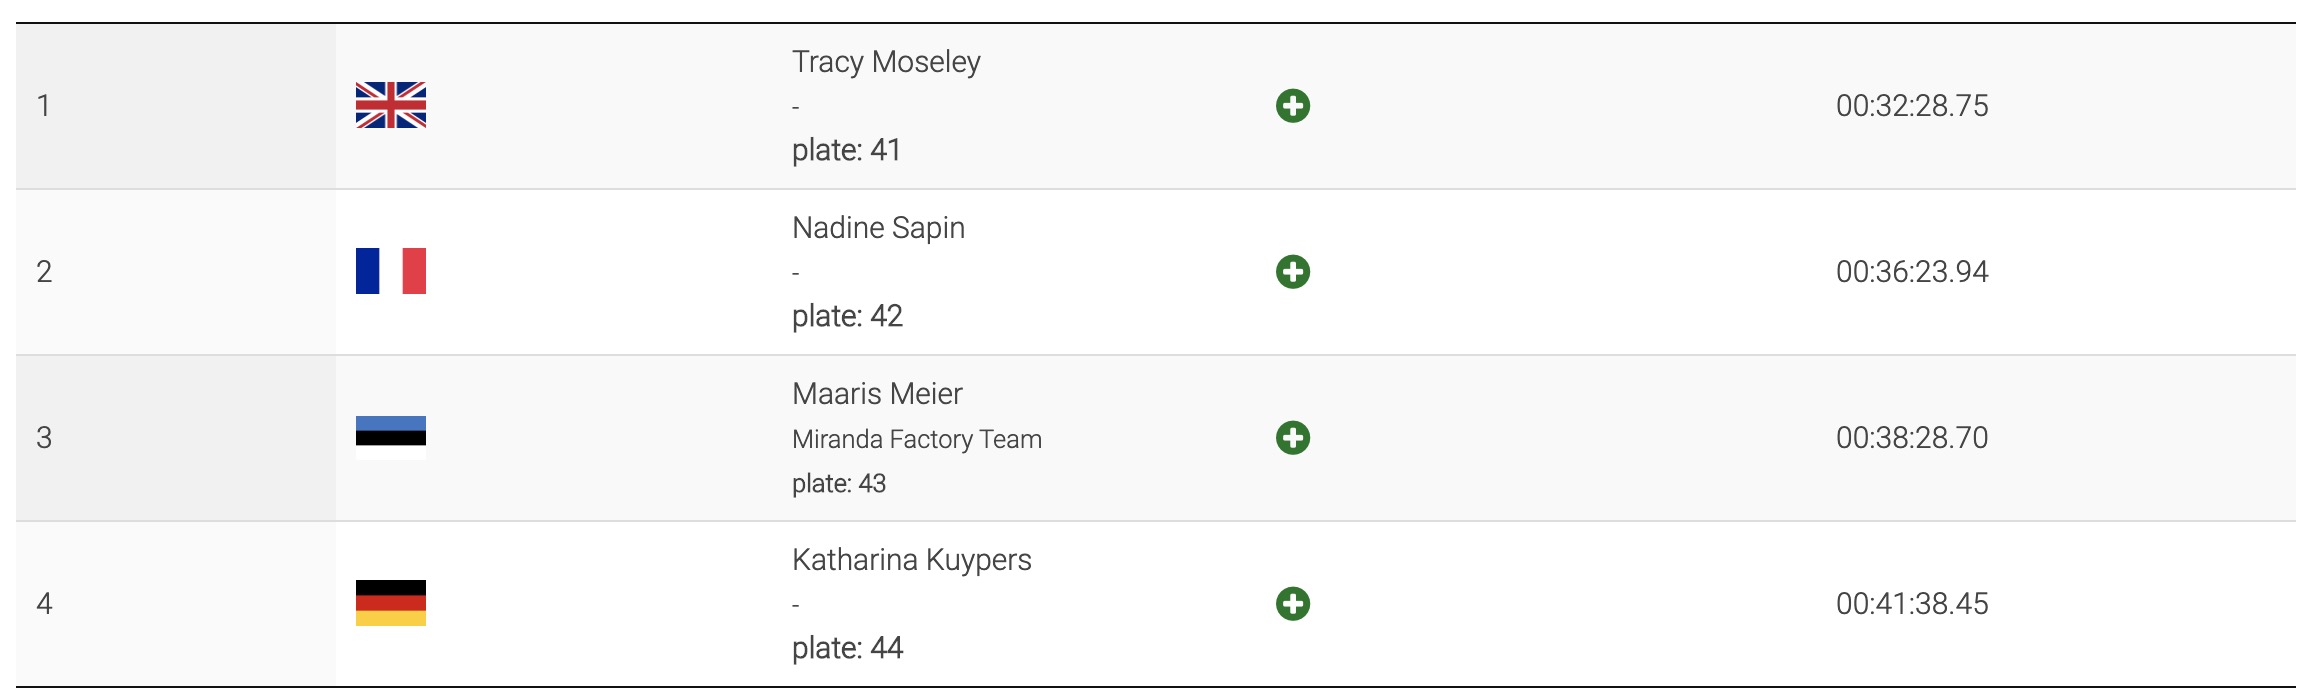2318x696 pixels.
Task: Click the plate: 44 text
Action: (x=847, y=648)
